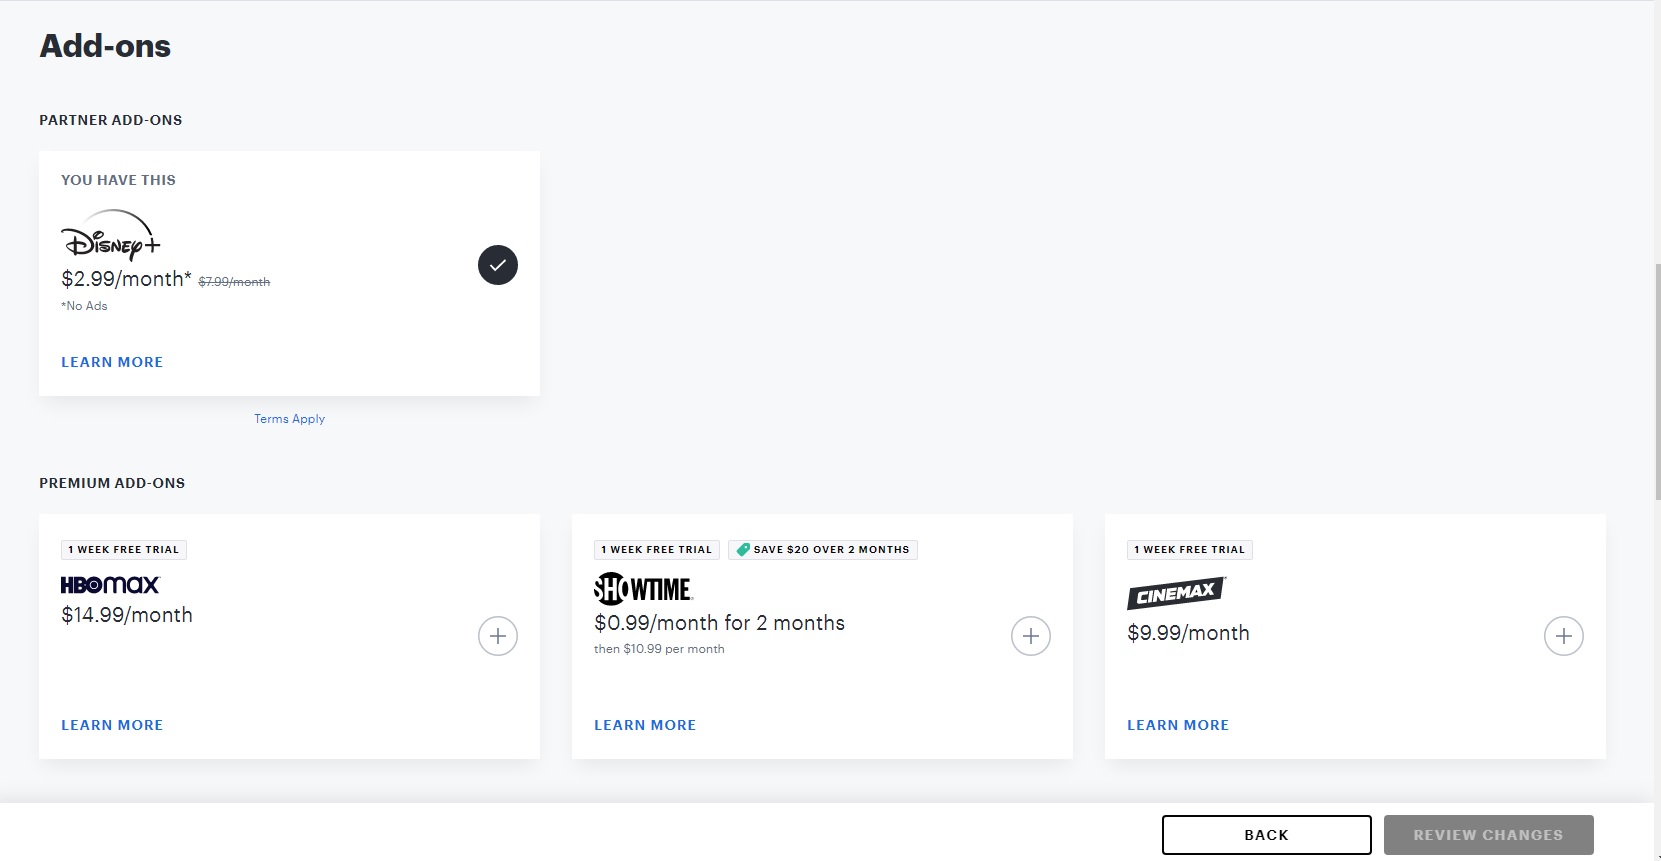Add Cinemax with the plus button

tap(1564, 636)
